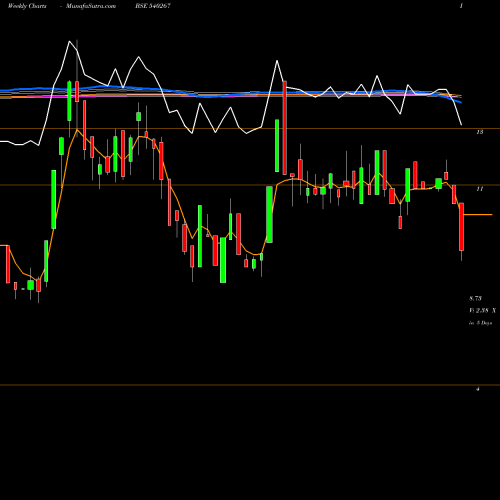Click the 'MunafaSutra.com' site name
The height and width of the screenshot is (500, 500).
pos(91,6)
